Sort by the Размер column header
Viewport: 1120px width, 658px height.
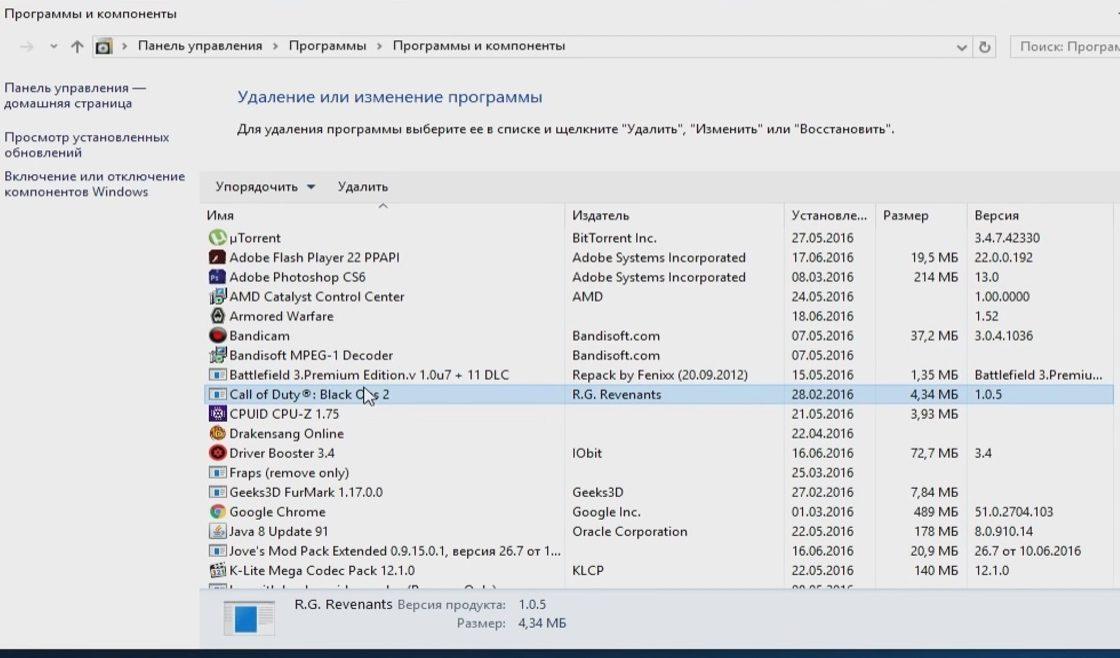921,215
